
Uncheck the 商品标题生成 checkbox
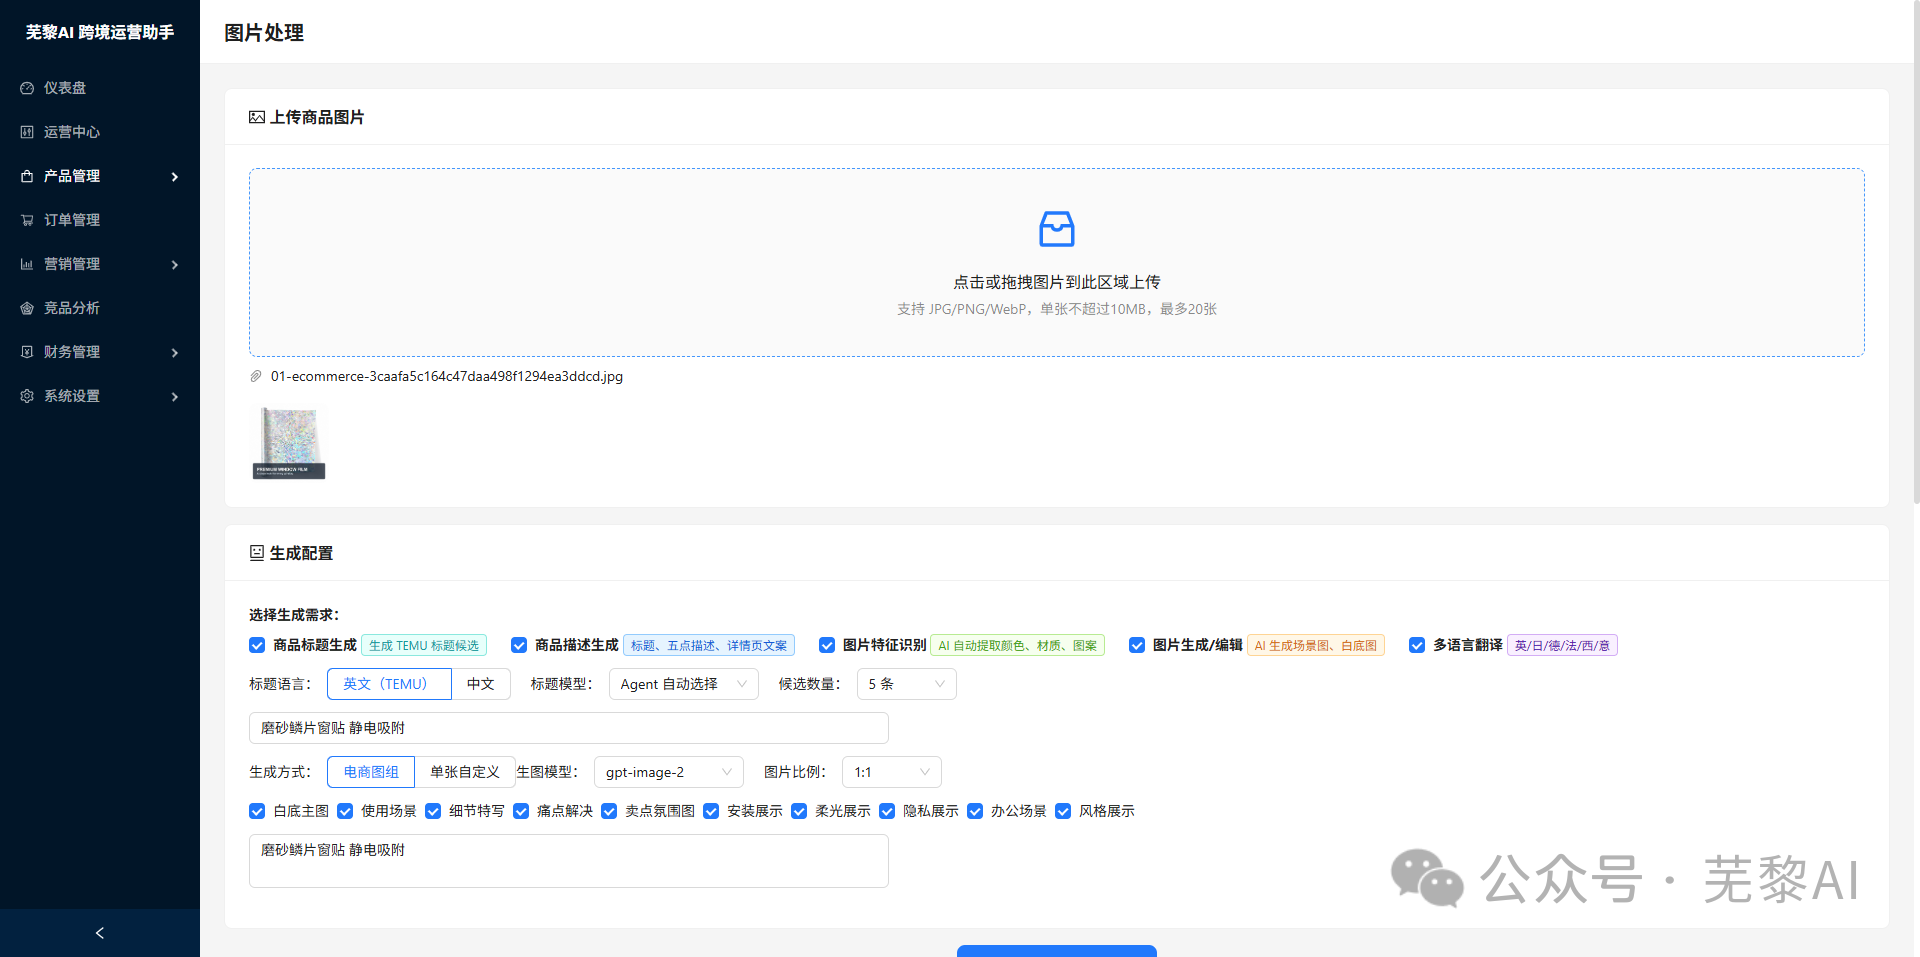tap(257, 645)
